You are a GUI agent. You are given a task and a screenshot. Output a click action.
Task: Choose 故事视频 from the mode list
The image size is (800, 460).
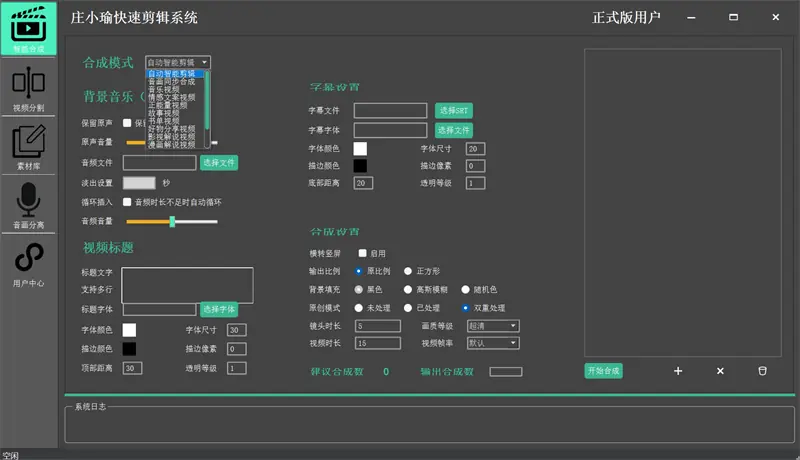(176, 113)
